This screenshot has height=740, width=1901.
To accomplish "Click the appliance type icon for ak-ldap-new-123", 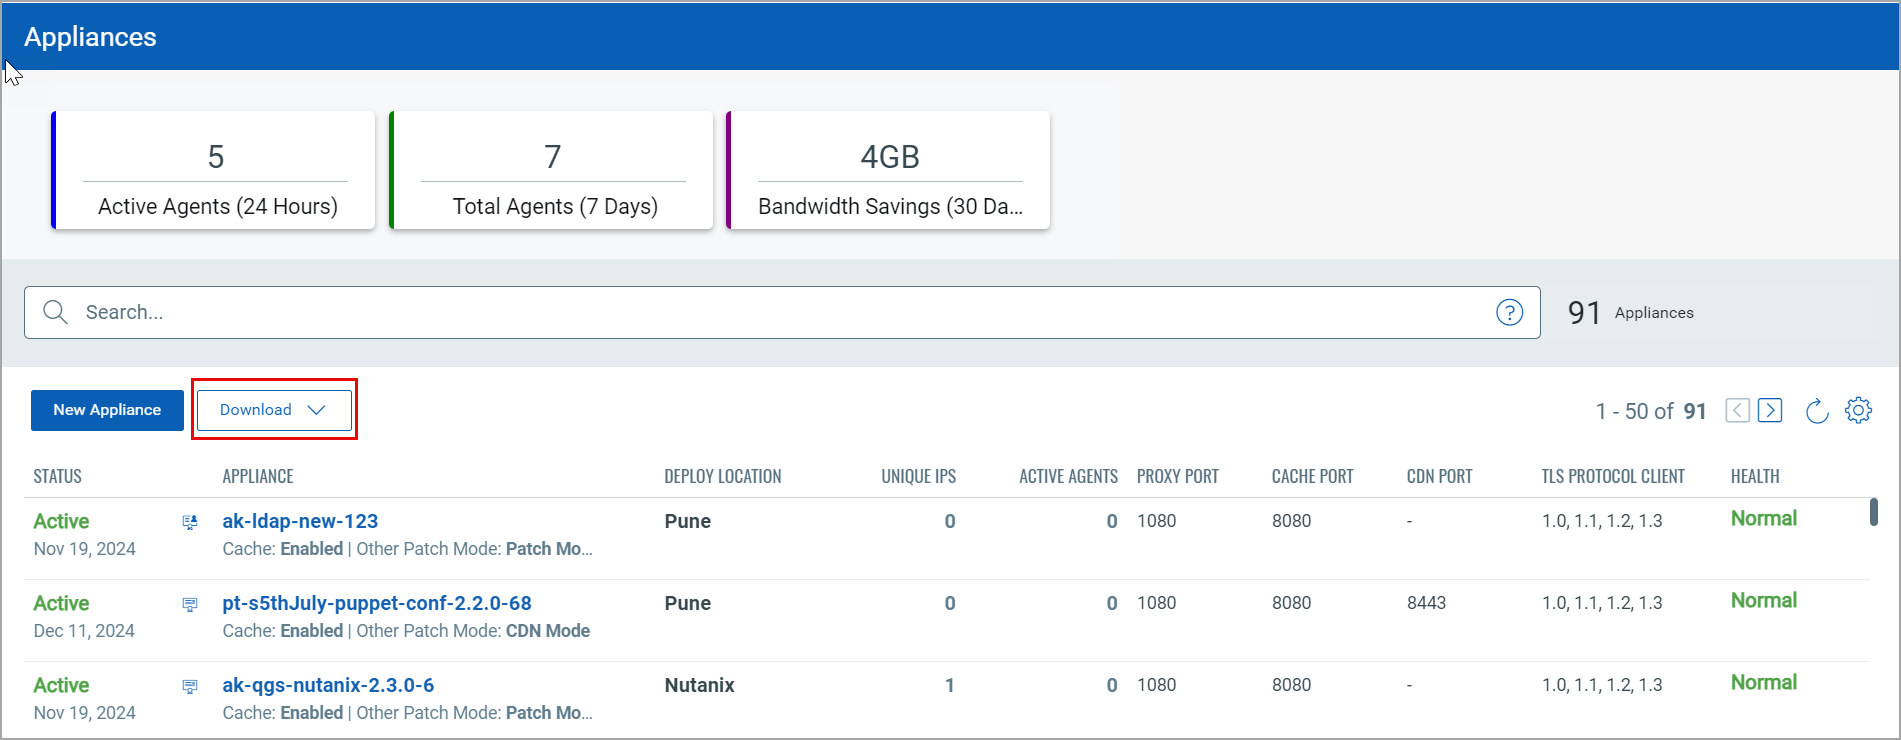I will coord(190,522).
